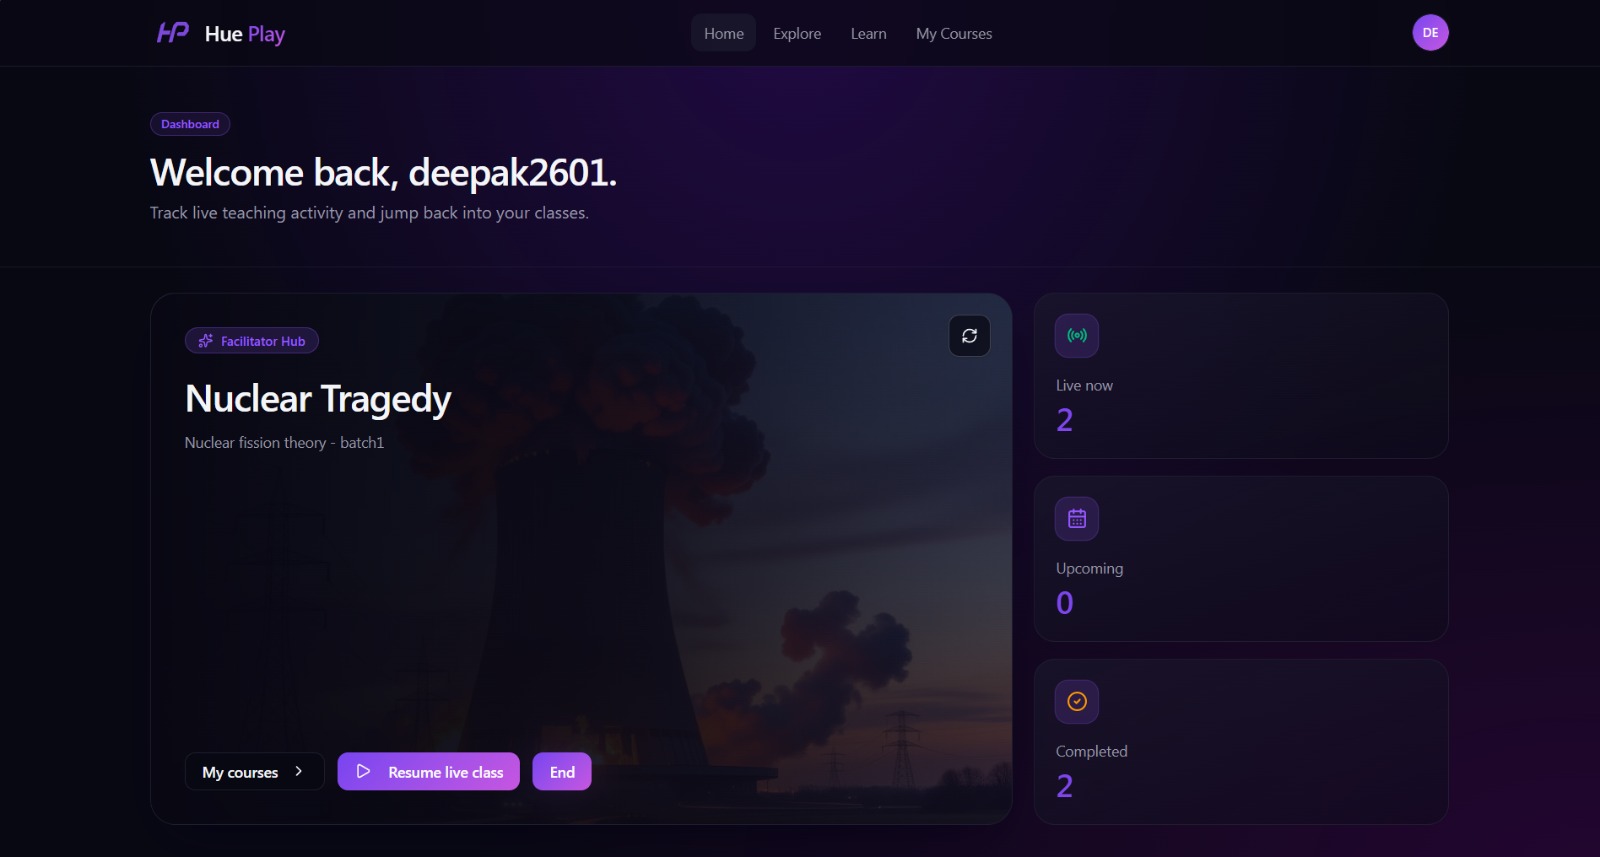The width and height of the screenshot is (1600, 857).
Task: Click the Completed count of 2
Action: pyautogui.click(x=1064, y=786)
